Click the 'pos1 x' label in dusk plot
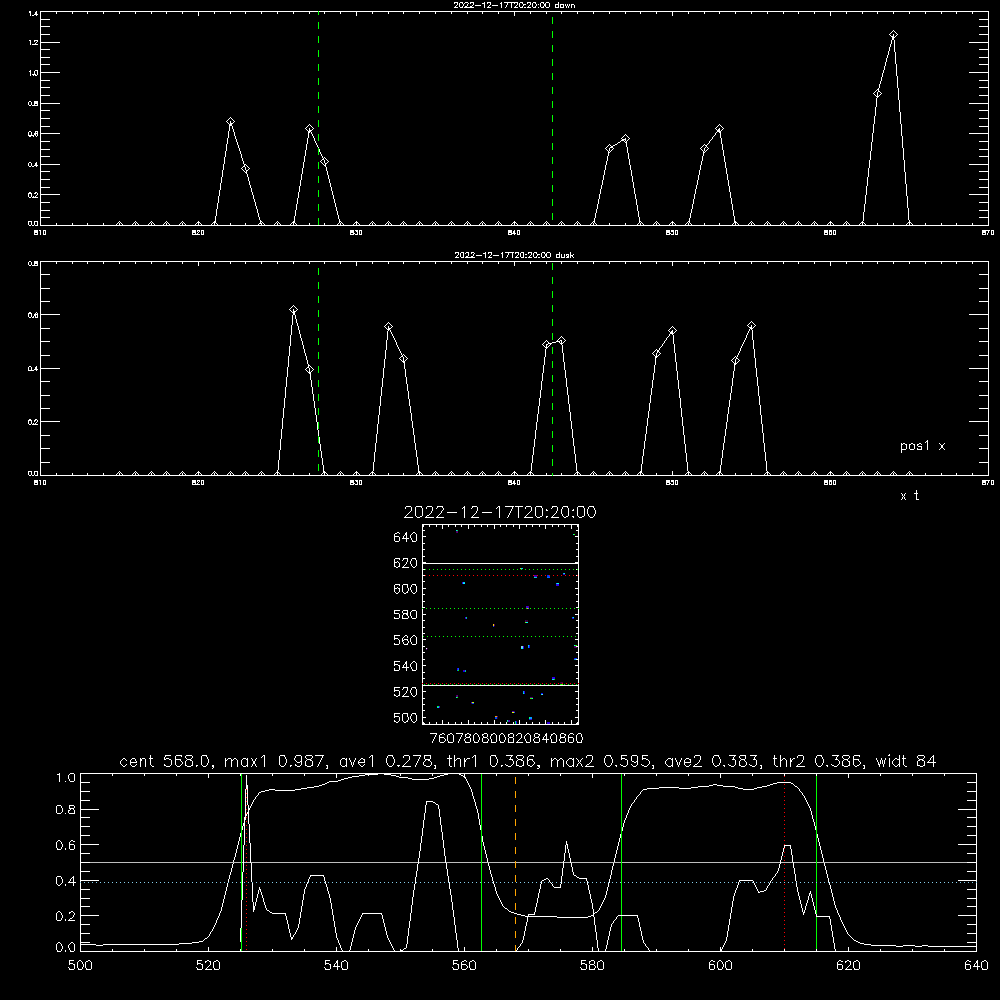This screenshot has height=1000, width=1000. (922, 446)
